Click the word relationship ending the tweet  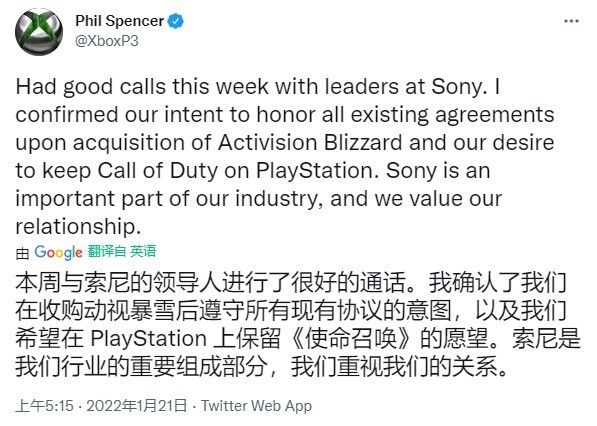pyautogui.click(x=78, y=227)
